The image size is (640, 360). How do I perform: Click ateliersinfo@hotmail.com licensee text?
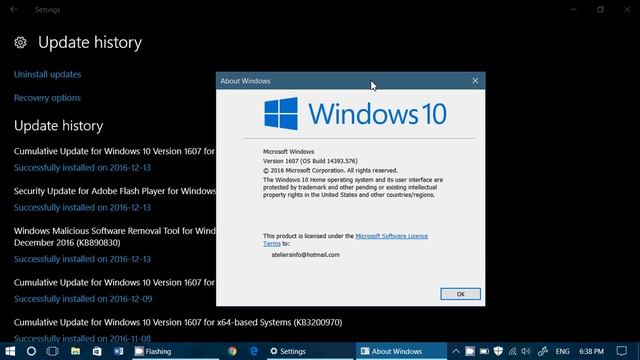(x=306, y=255)
